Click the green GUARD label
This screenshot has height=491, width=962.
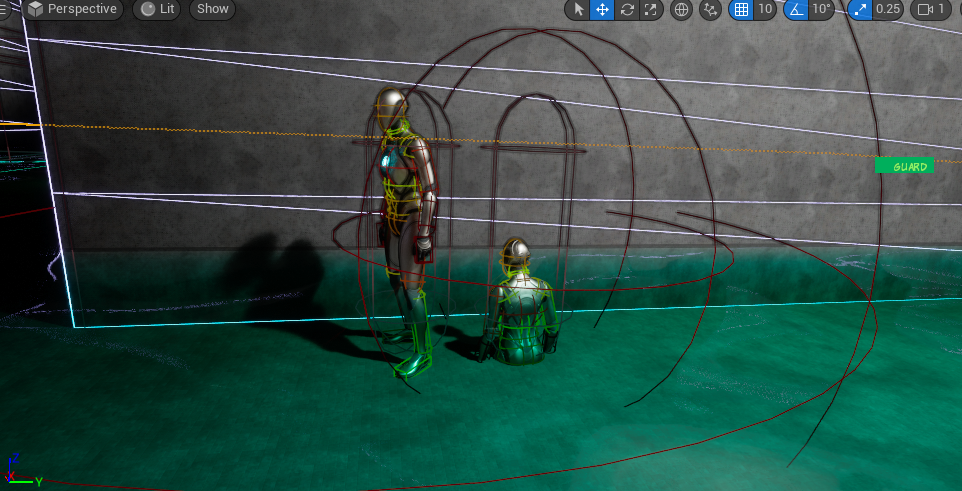tap(904, 166)
